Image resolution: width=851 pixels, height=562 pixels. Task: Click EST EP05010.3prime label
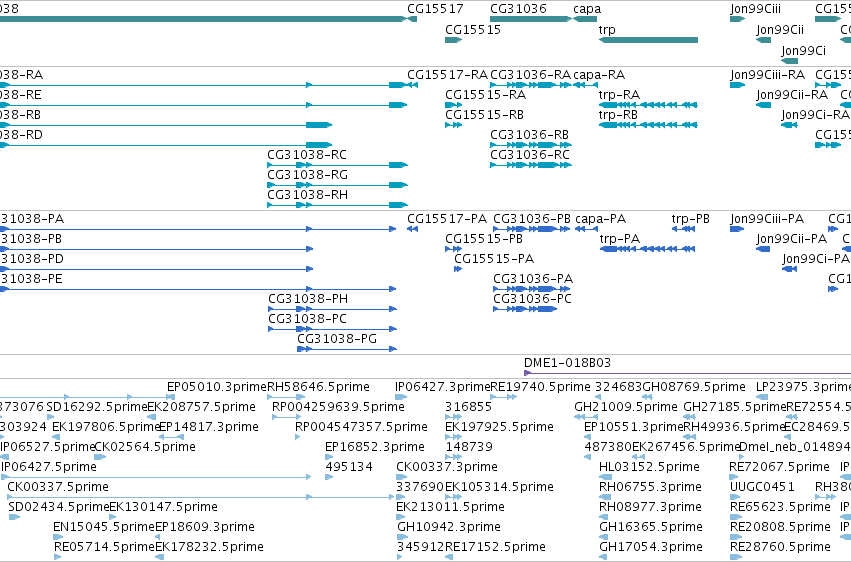click(217, 387)
